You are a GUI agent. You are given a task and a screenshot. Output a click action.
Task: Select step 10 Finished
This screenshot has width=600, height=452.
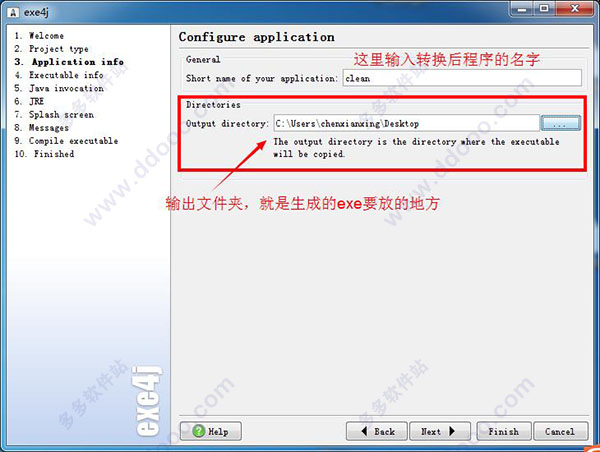[44, 153]
